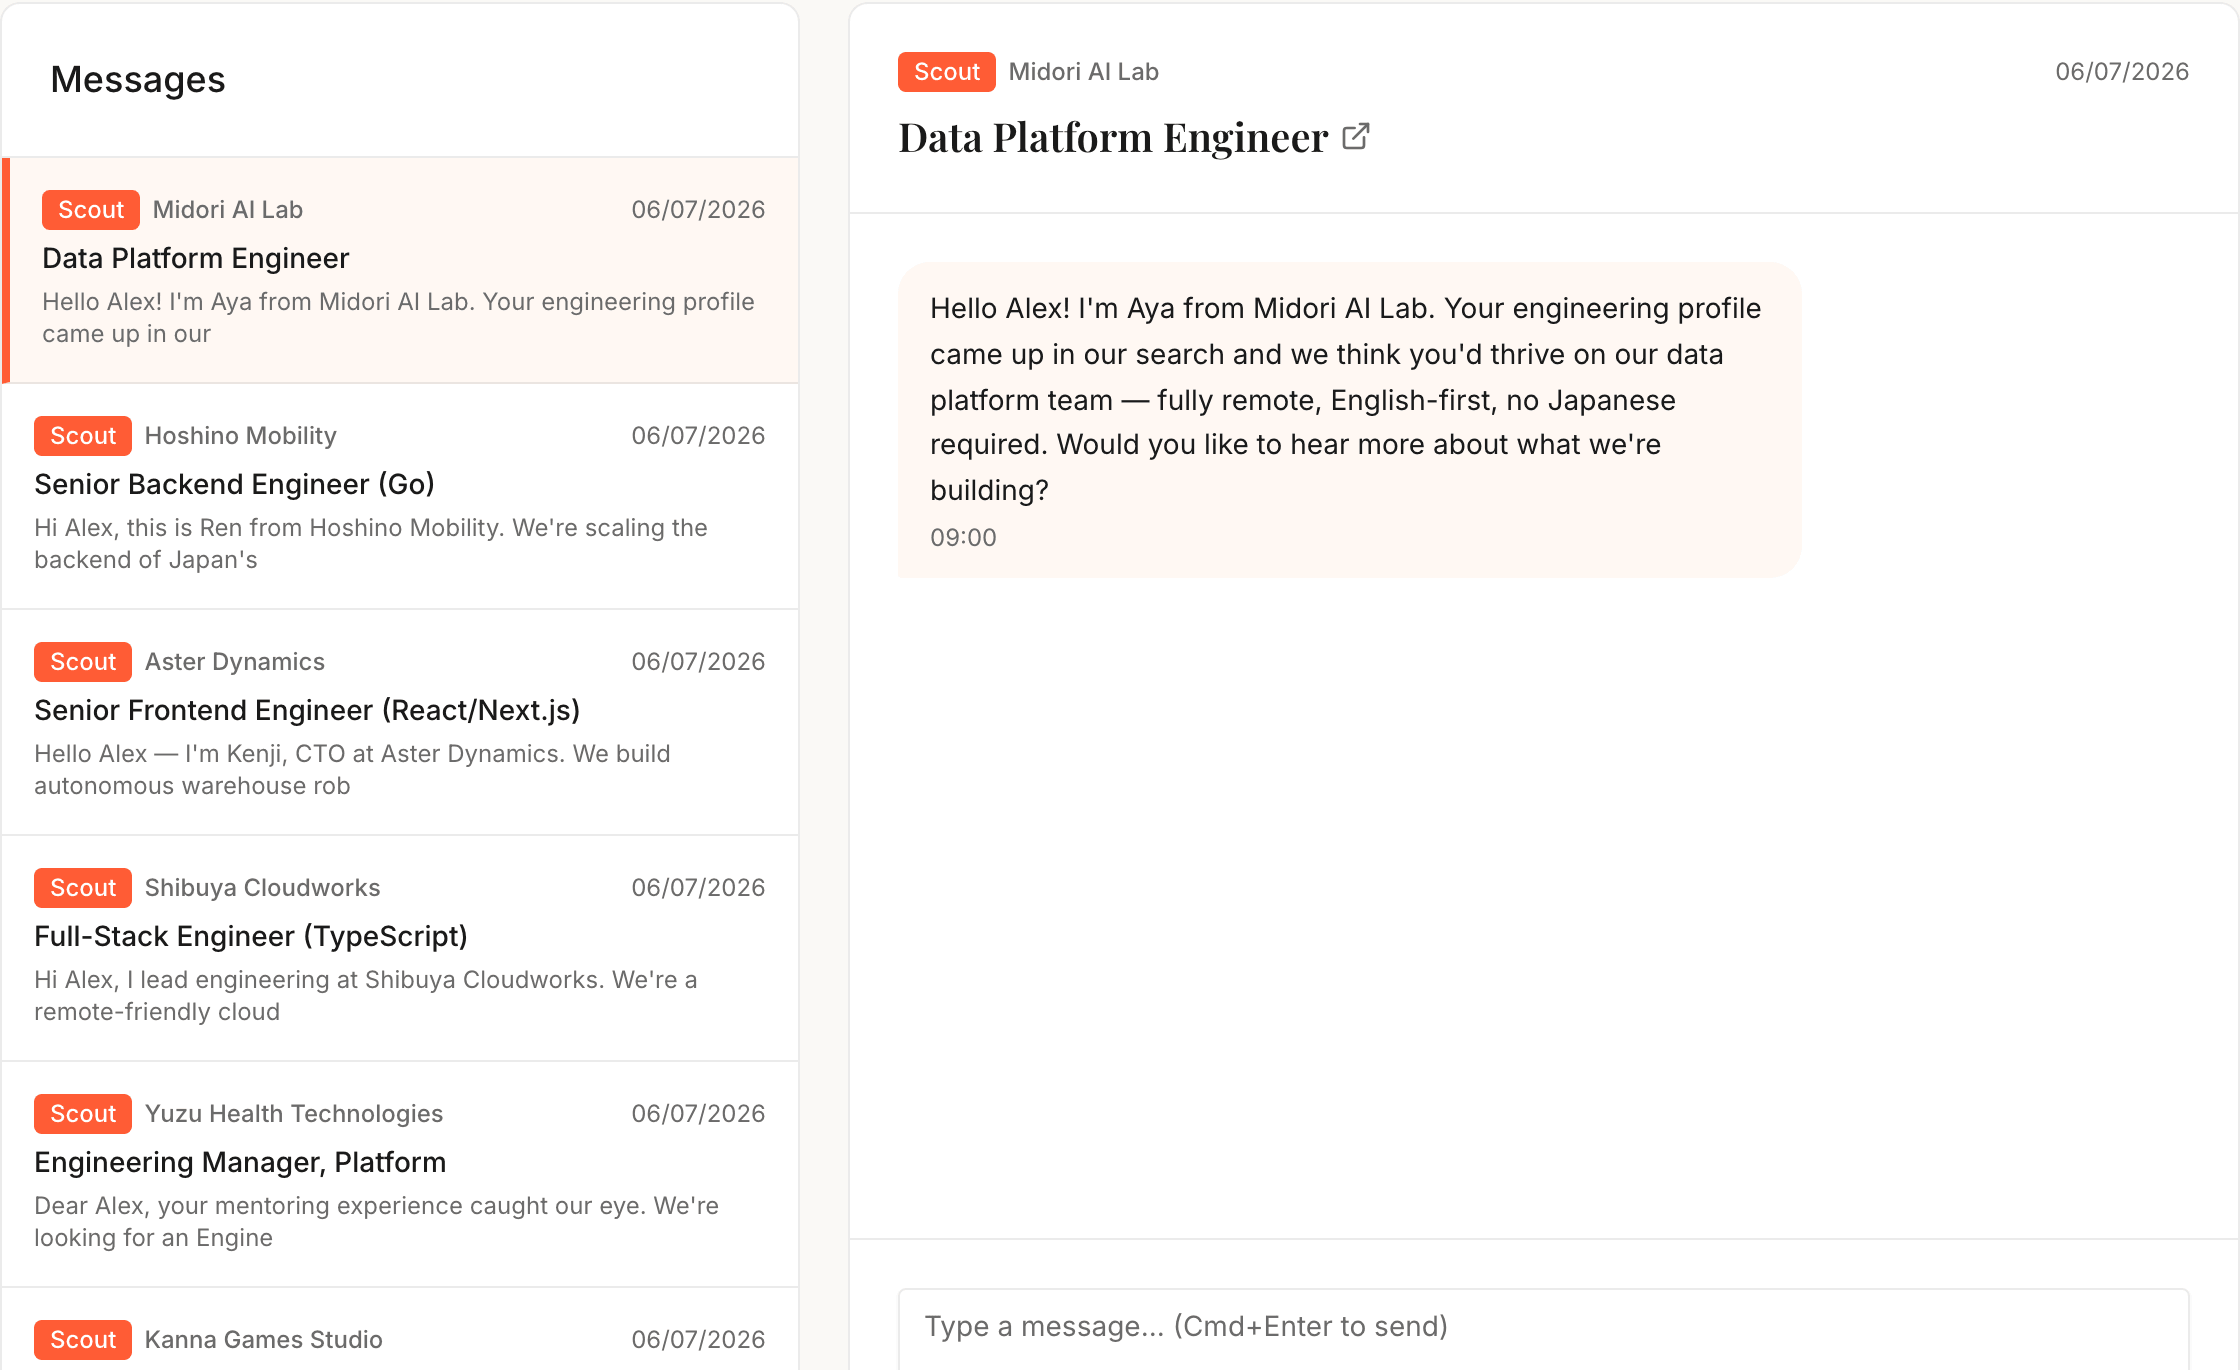2240x1370 pixels.
Task: Select the Aster Dynamics Senior Frontend Engineer message
Action: (x=401, y=723)
